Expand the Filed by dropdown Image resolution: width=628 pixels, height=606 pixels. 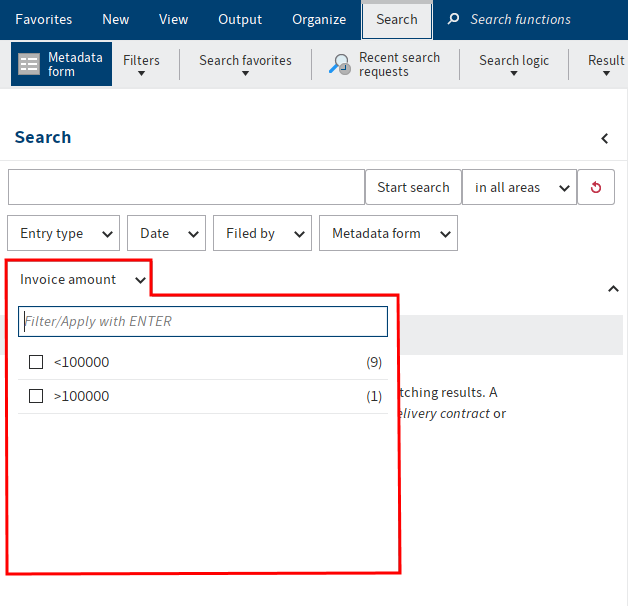pos(262,233)
